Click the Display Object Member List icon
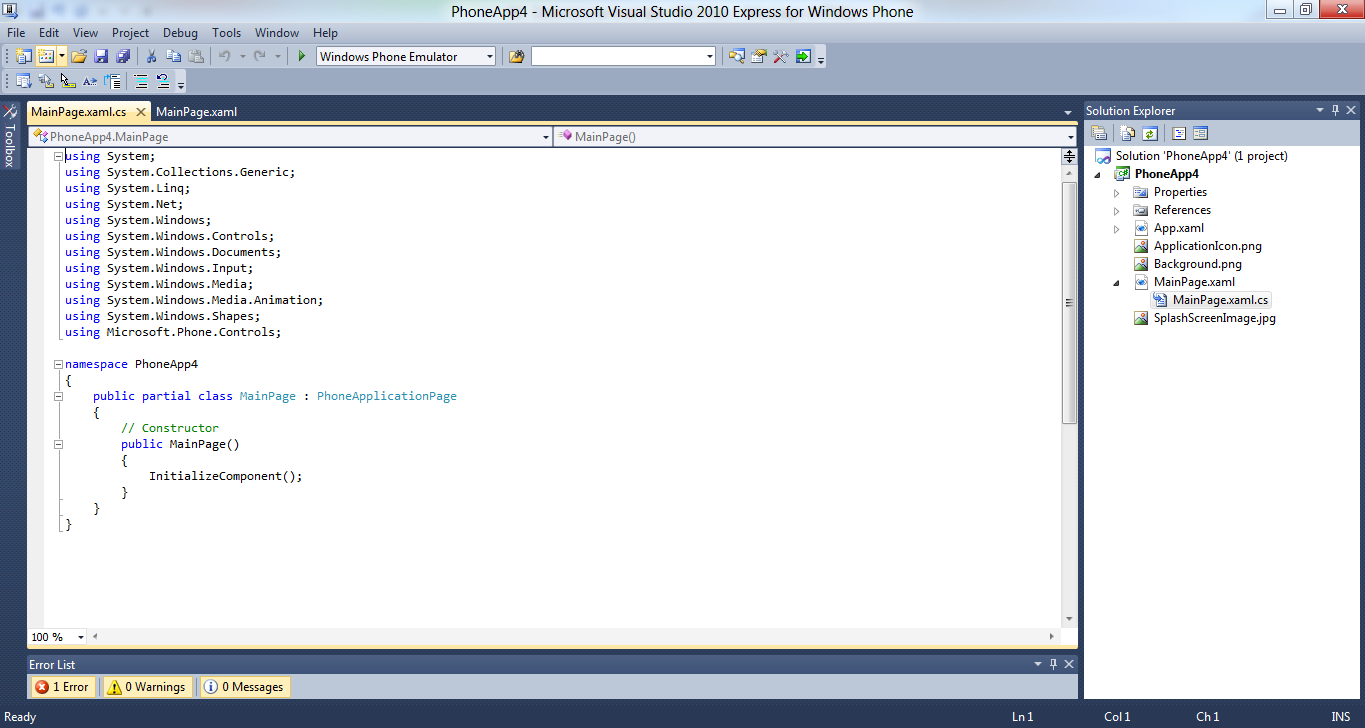The image size is (1365, 728). tap(23, 82)
